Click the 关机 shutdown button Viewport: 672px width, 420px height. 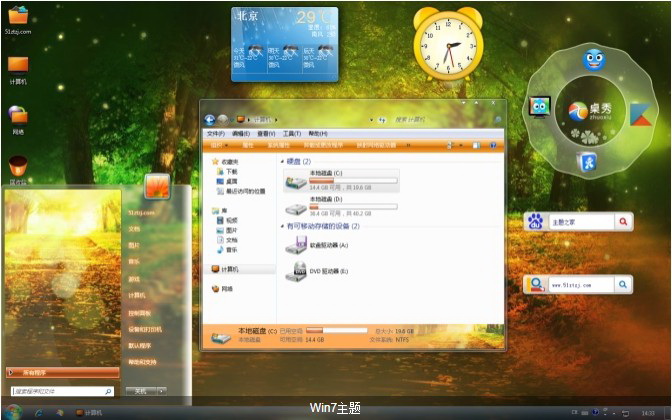[x=141, y=391]
